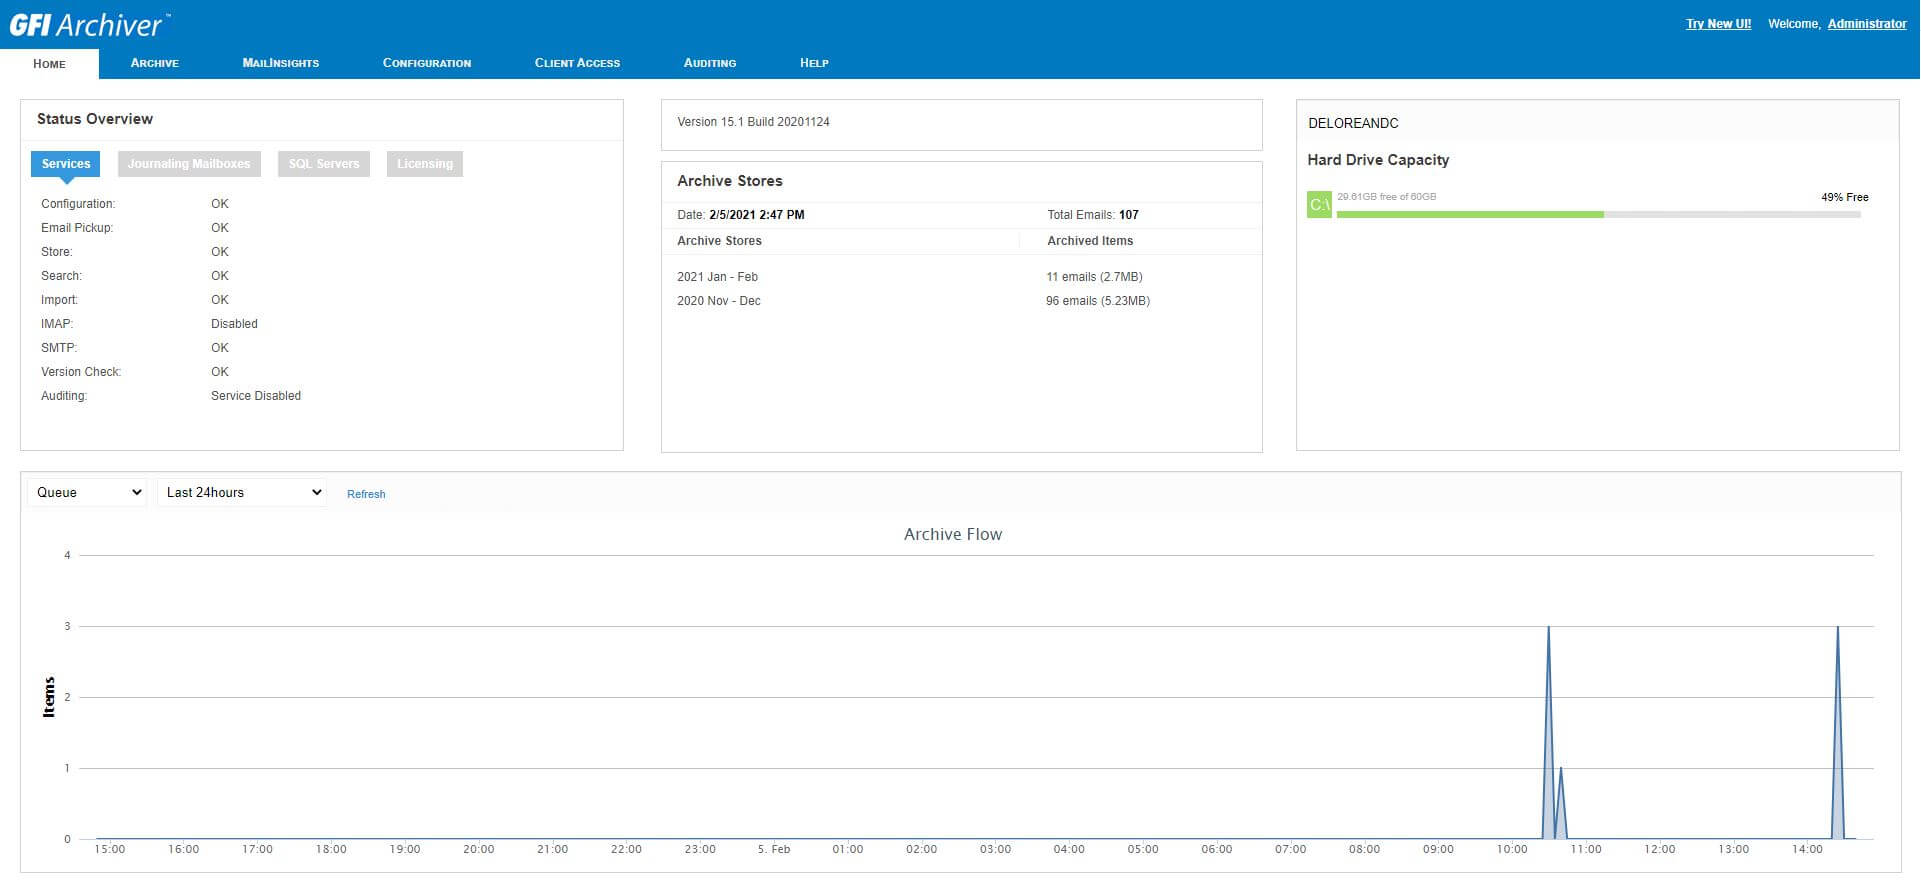Switch to the SQL Servers tab
Image resolution: width=1921 pixels, height=886 pixels.
[324, 164]
